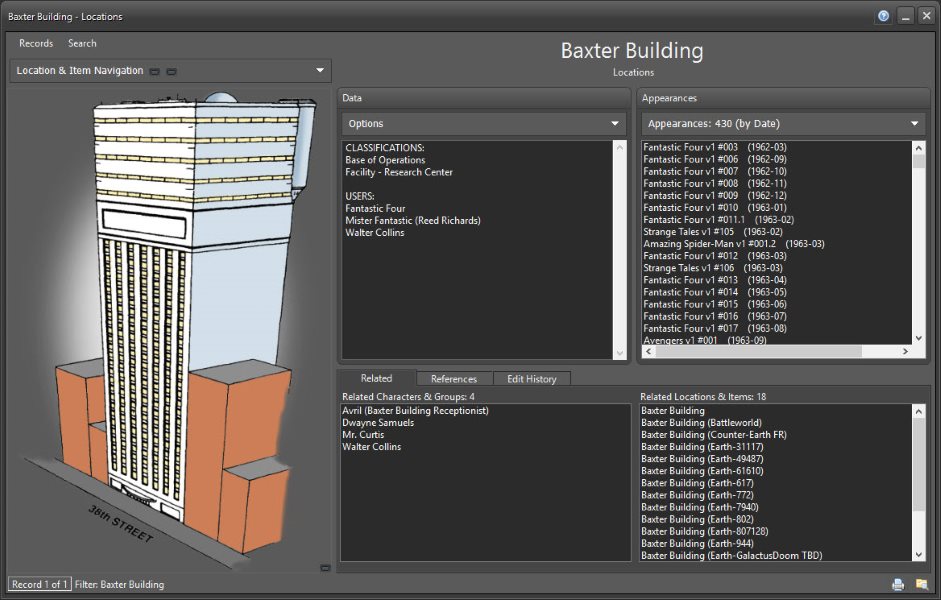Select 'Fantastic Four v1 #016 (1963-07)' appearance

click(715, 316)
